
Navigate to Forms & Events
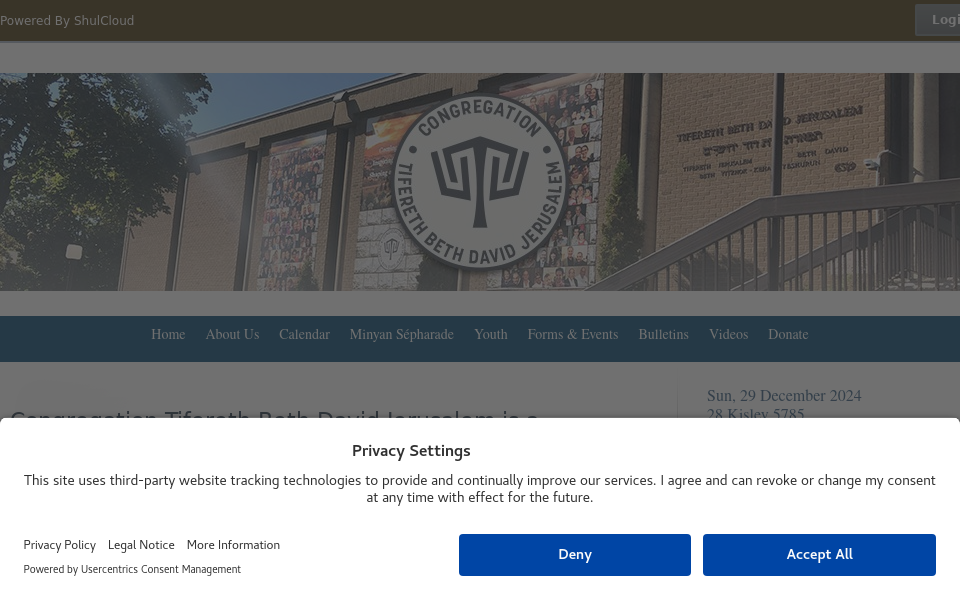tap(573, 335)
